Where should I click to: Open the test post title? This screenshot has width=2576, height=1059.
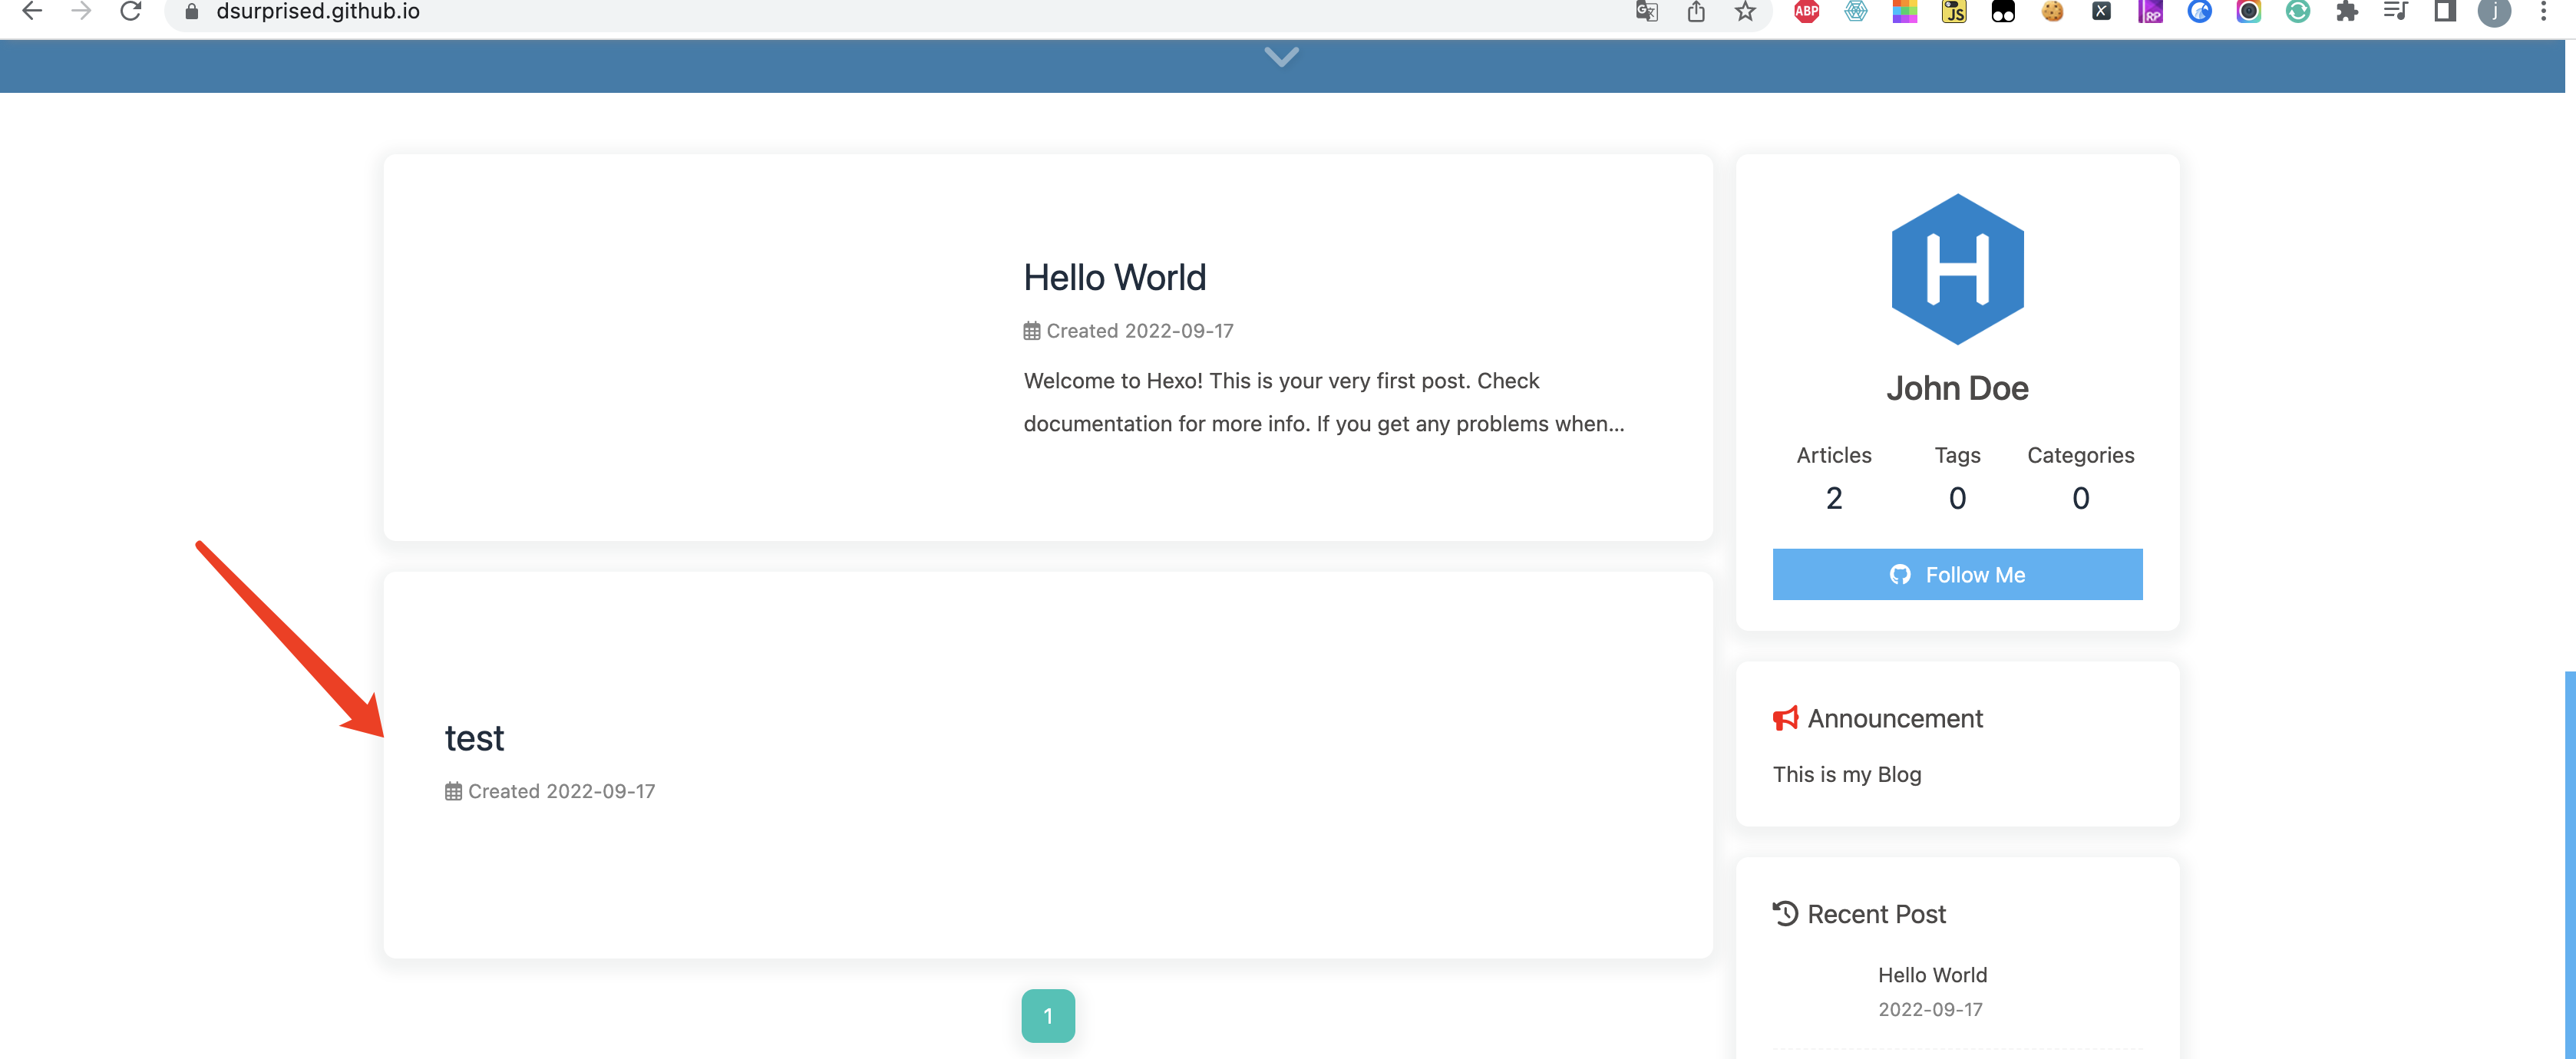[x=474, y=738]
